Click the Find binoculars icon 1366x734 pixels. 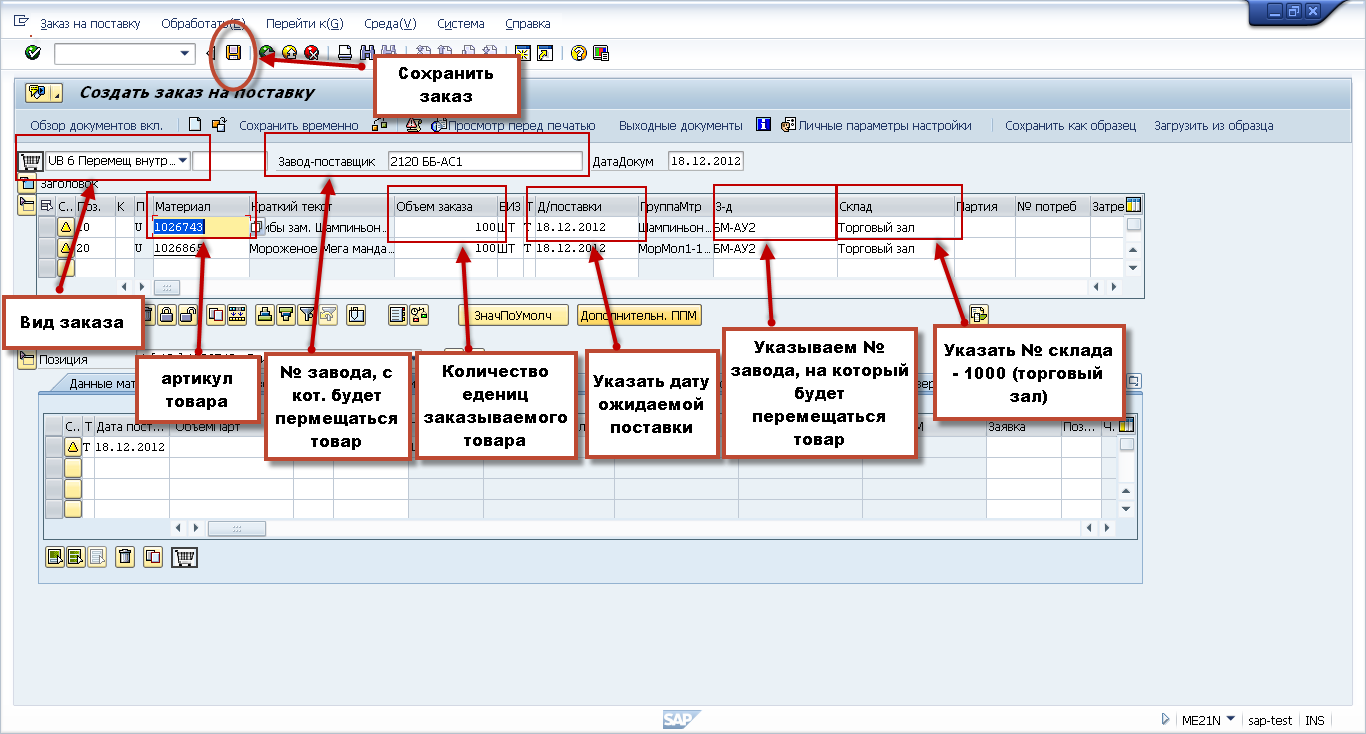click(x=366, y=53)
